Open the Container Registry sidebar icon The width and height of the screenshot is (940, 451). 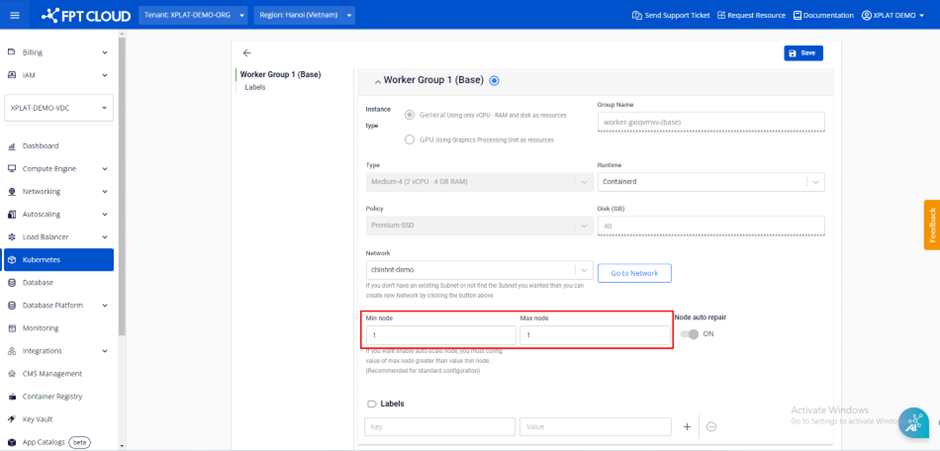click(x=12, y=396)
